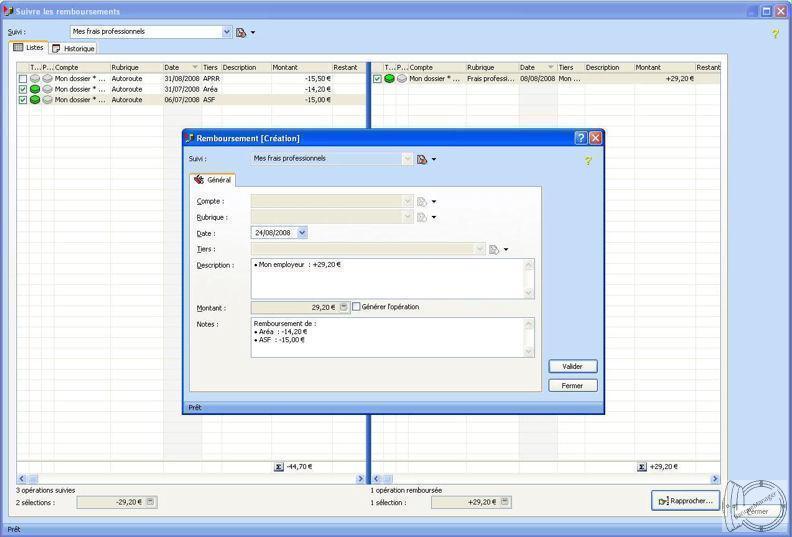Click the edit icon next to Compte field
This screenshot has height=537, width=792.
tap(422, 201)
